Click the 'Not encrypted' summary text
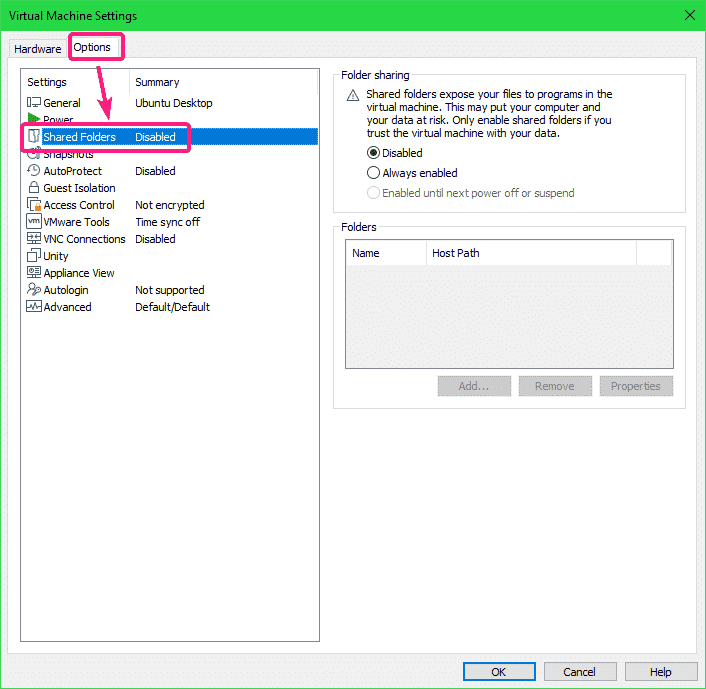706x689 pixels. tap(170, 205)
